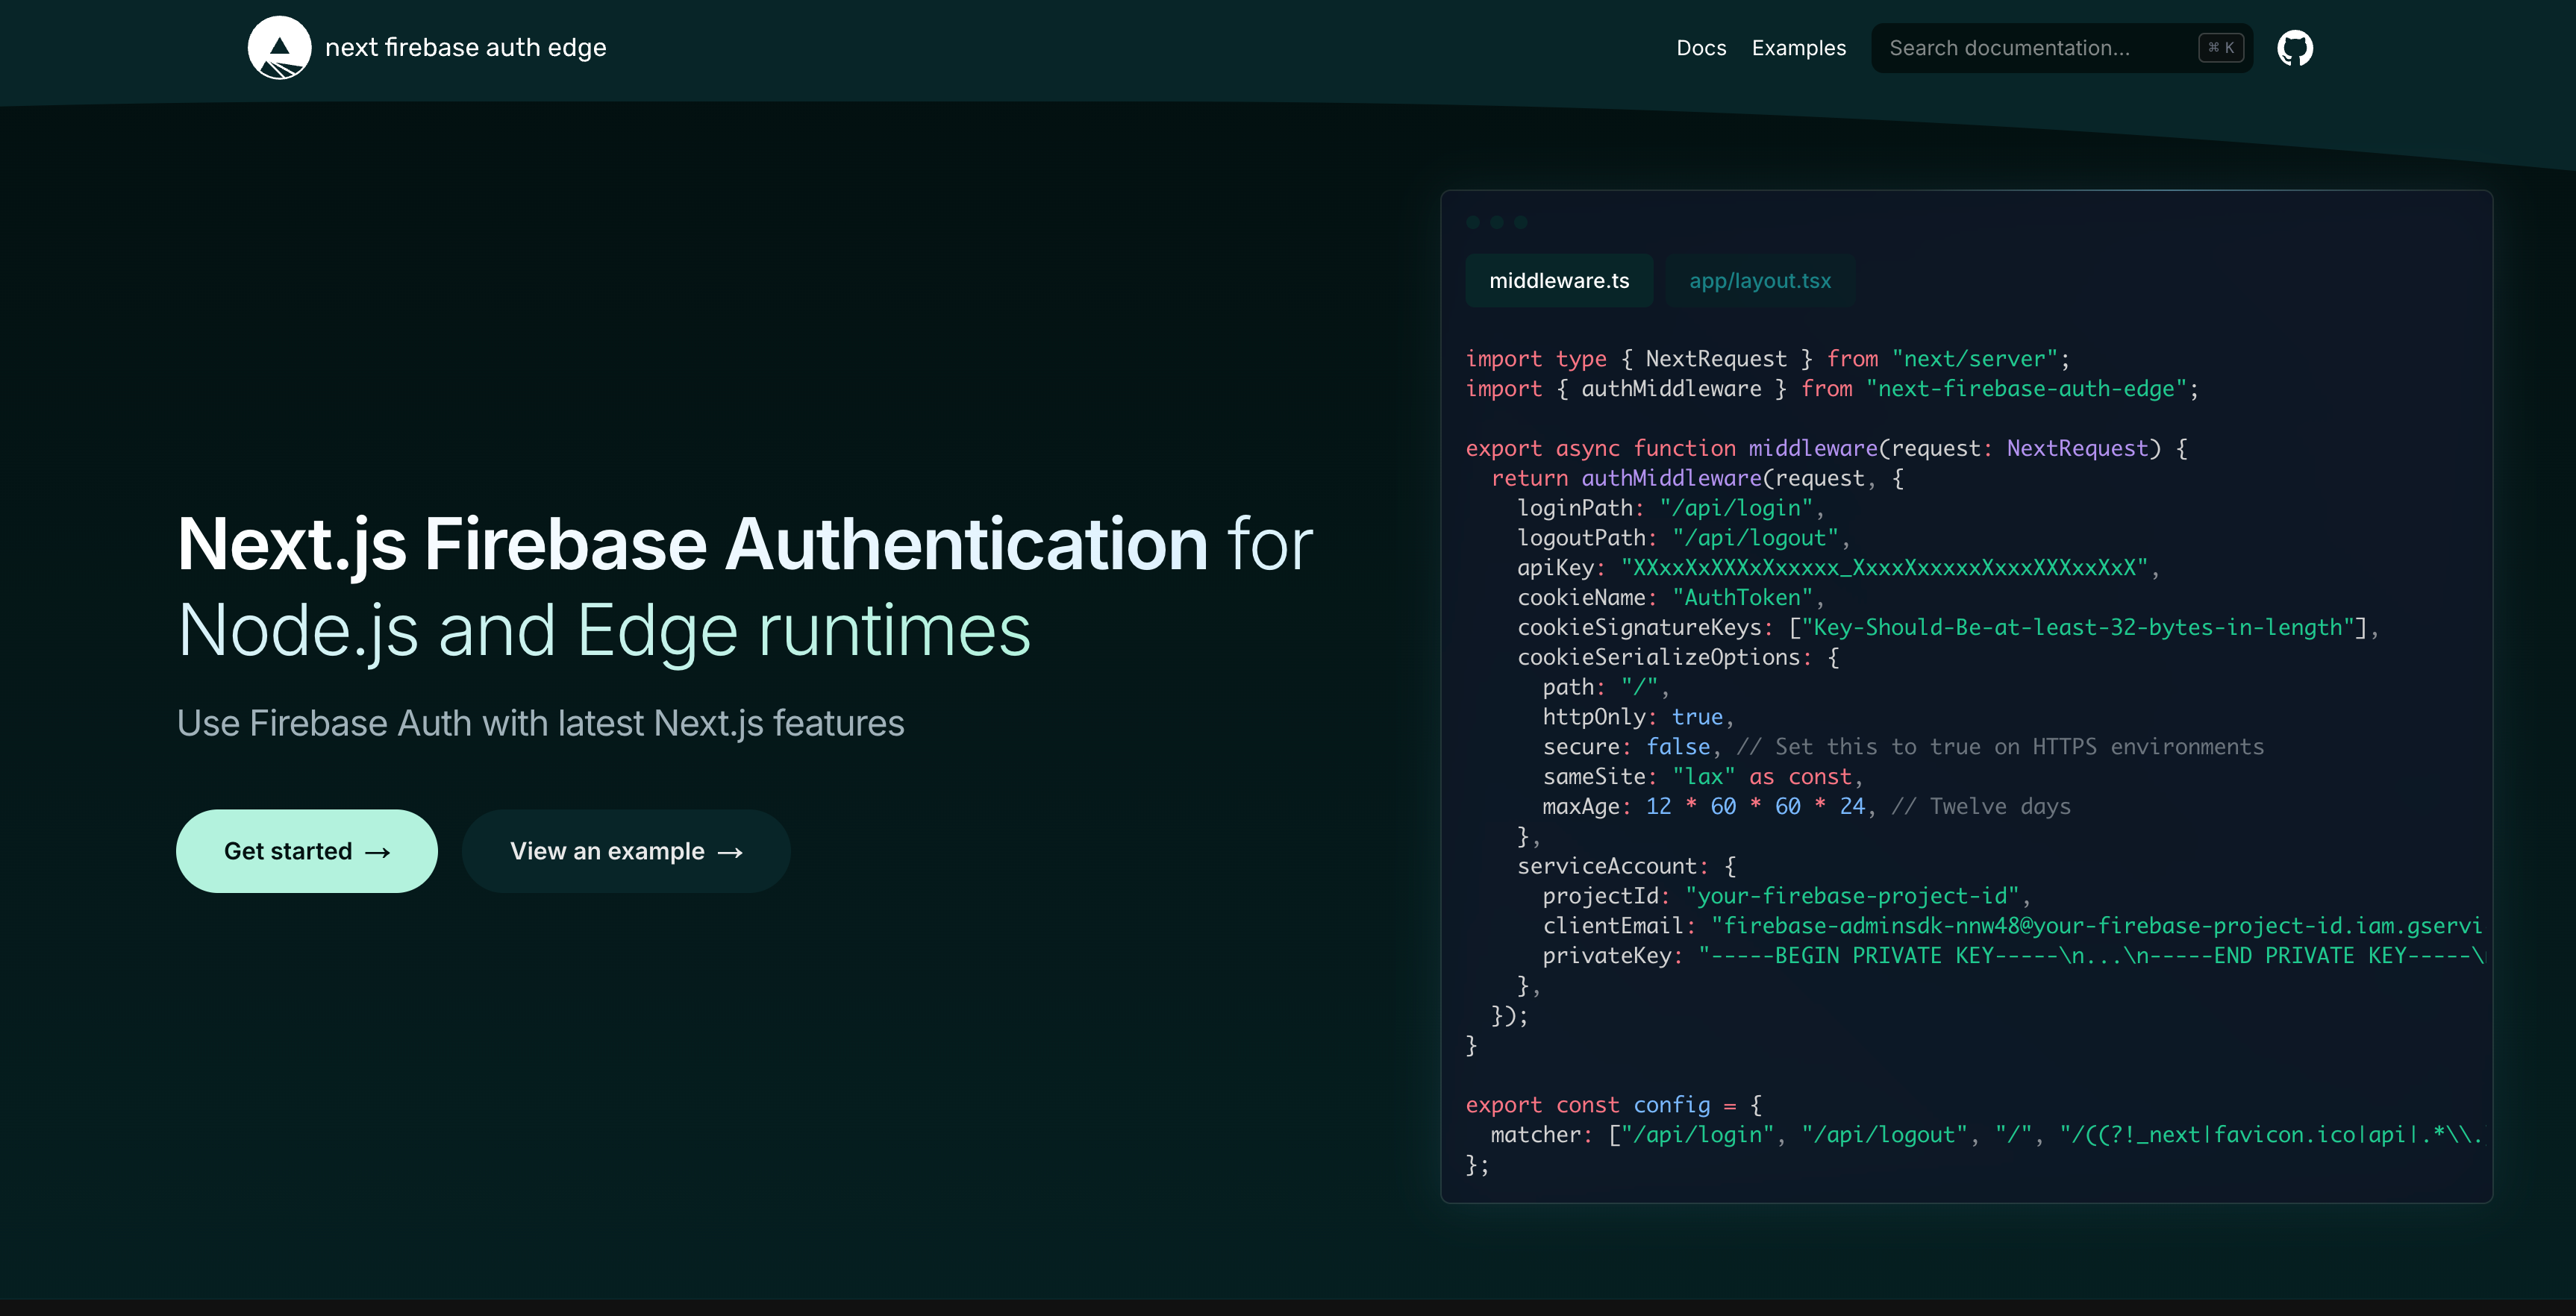2576x1316 pixels.
Task: Click the apiKey placeholder string
Action: point(1884,568)
